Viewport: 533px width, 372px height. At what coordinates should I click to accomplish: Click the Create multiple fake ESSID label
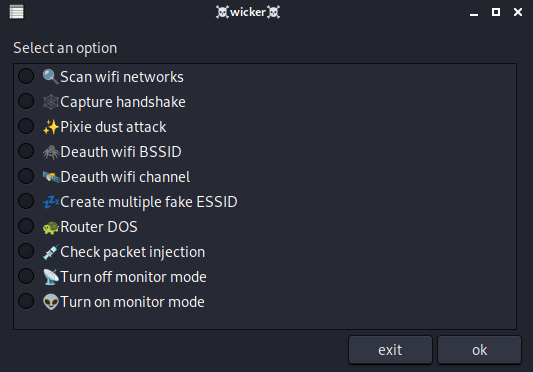click(x=149, y=202)
